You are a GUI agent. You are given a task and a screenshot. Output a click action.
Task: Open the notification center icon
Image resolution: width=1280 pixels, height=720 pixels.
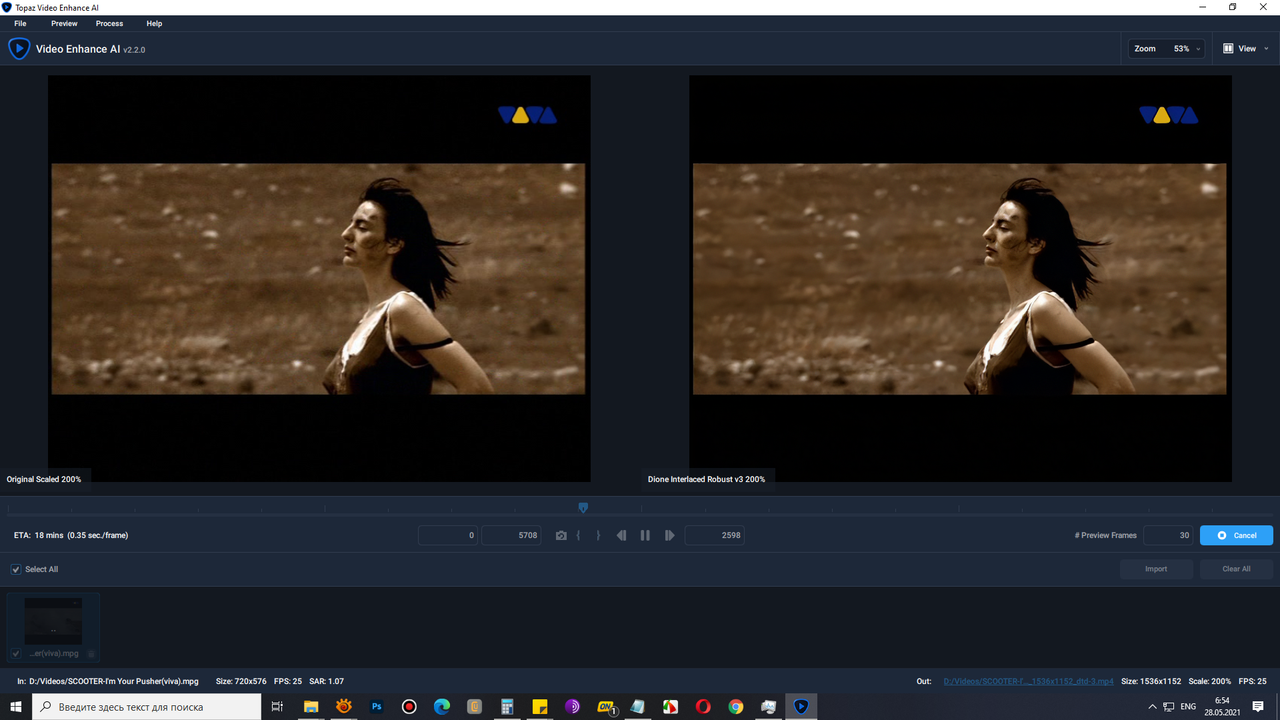pyautogui.click(x=1258, y=706)
